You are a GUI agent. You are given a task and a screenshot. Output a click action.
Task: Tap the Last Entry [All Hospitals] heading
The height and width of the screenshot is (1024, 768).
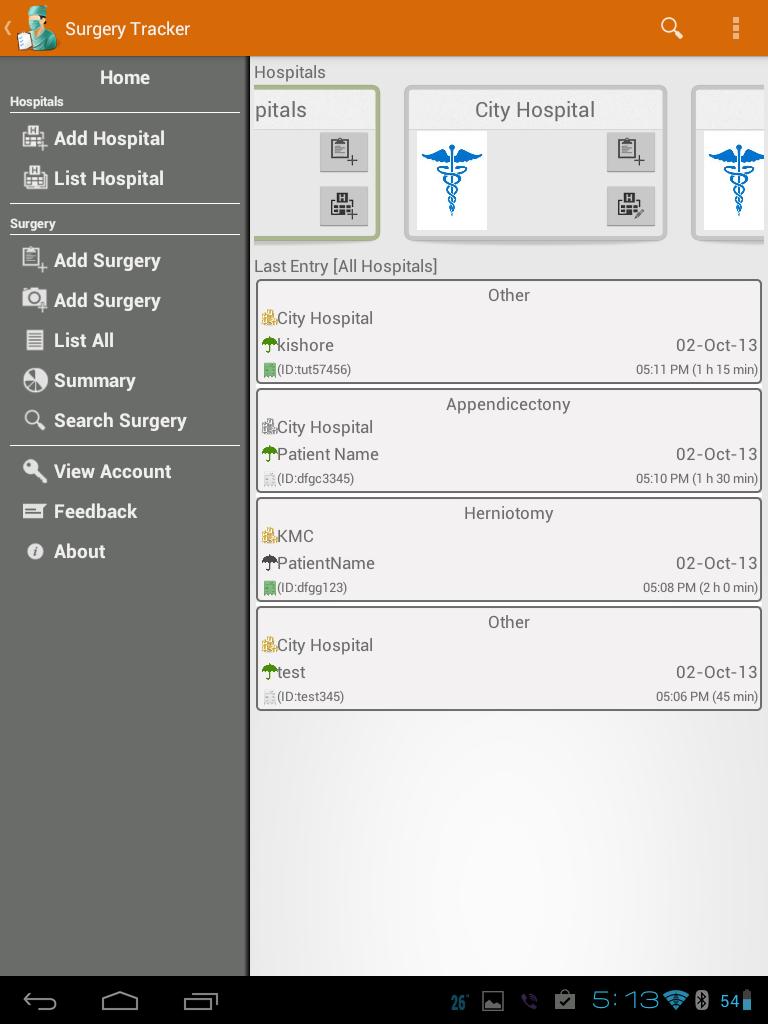[345, 266]
